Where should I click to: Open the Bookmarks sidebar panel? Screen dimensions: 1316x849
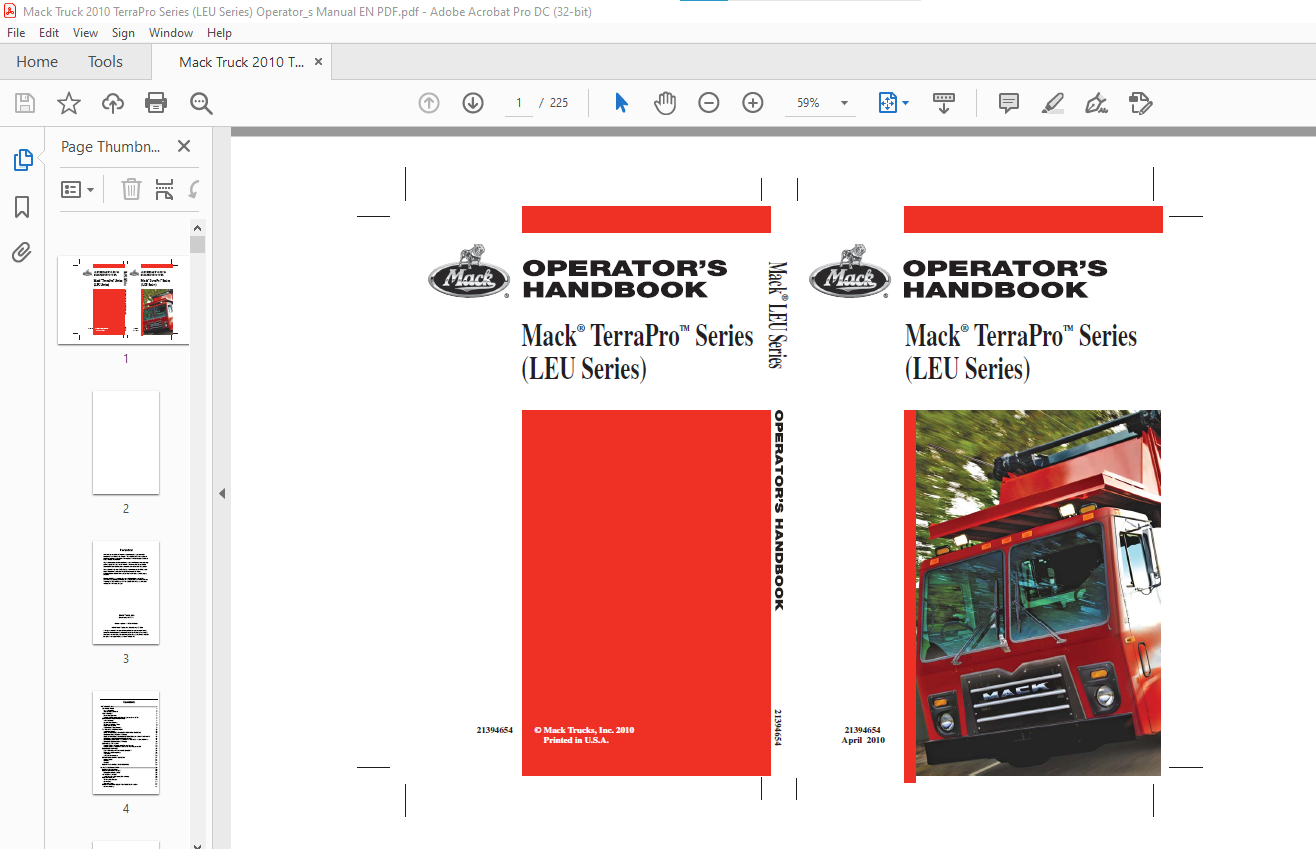[x=22, y=207]
